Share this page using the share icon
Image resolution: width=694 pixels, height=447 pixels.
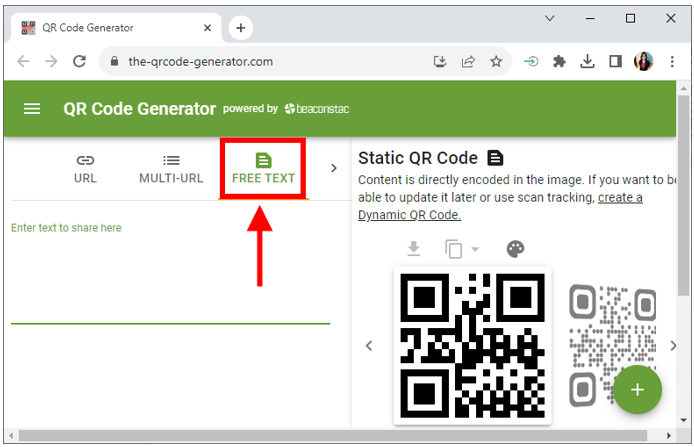(468, 61)
